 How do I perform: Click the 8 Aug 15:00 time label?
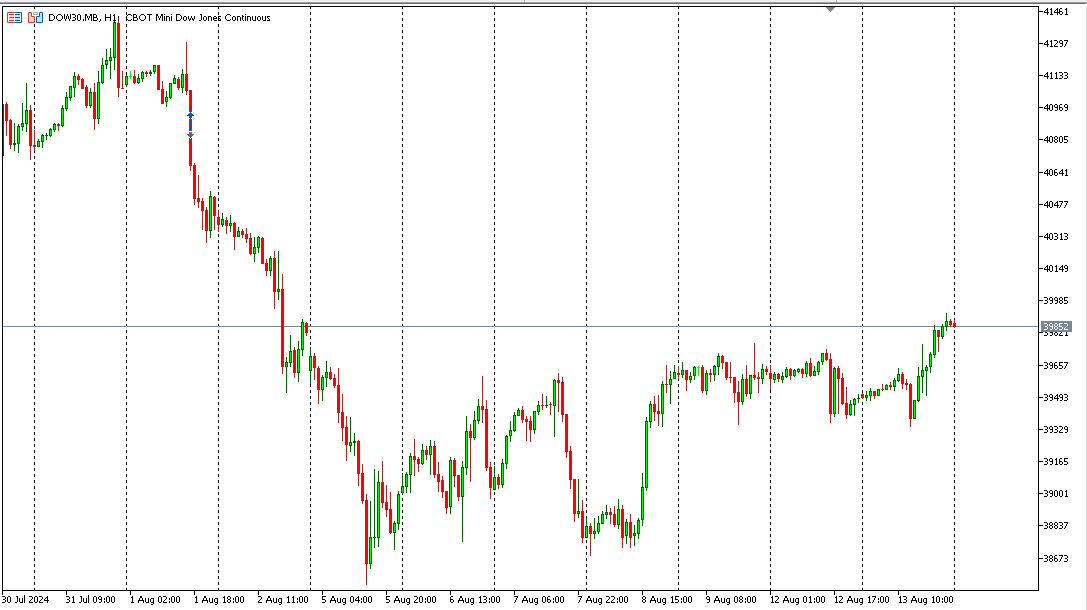pyautogui.click(x=667, y=600)
